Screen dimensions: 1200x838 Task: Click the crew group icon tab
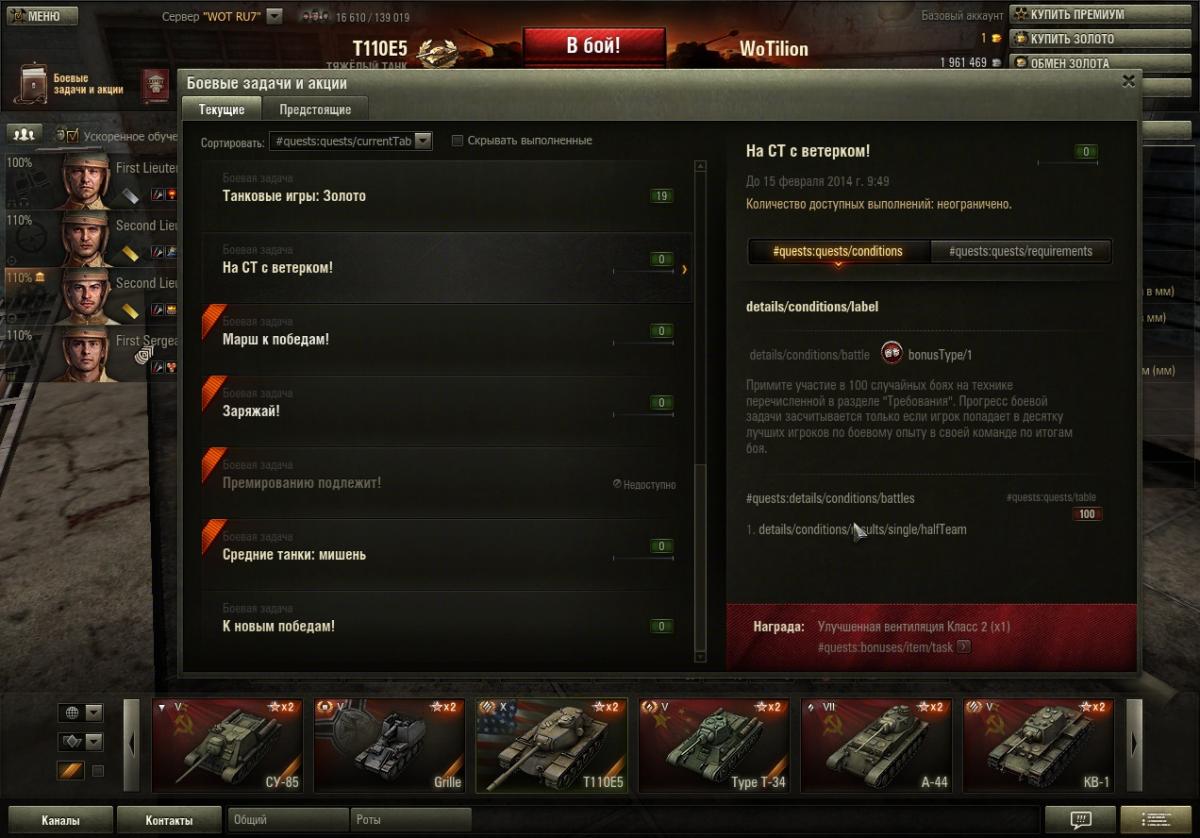pos(24,134)
